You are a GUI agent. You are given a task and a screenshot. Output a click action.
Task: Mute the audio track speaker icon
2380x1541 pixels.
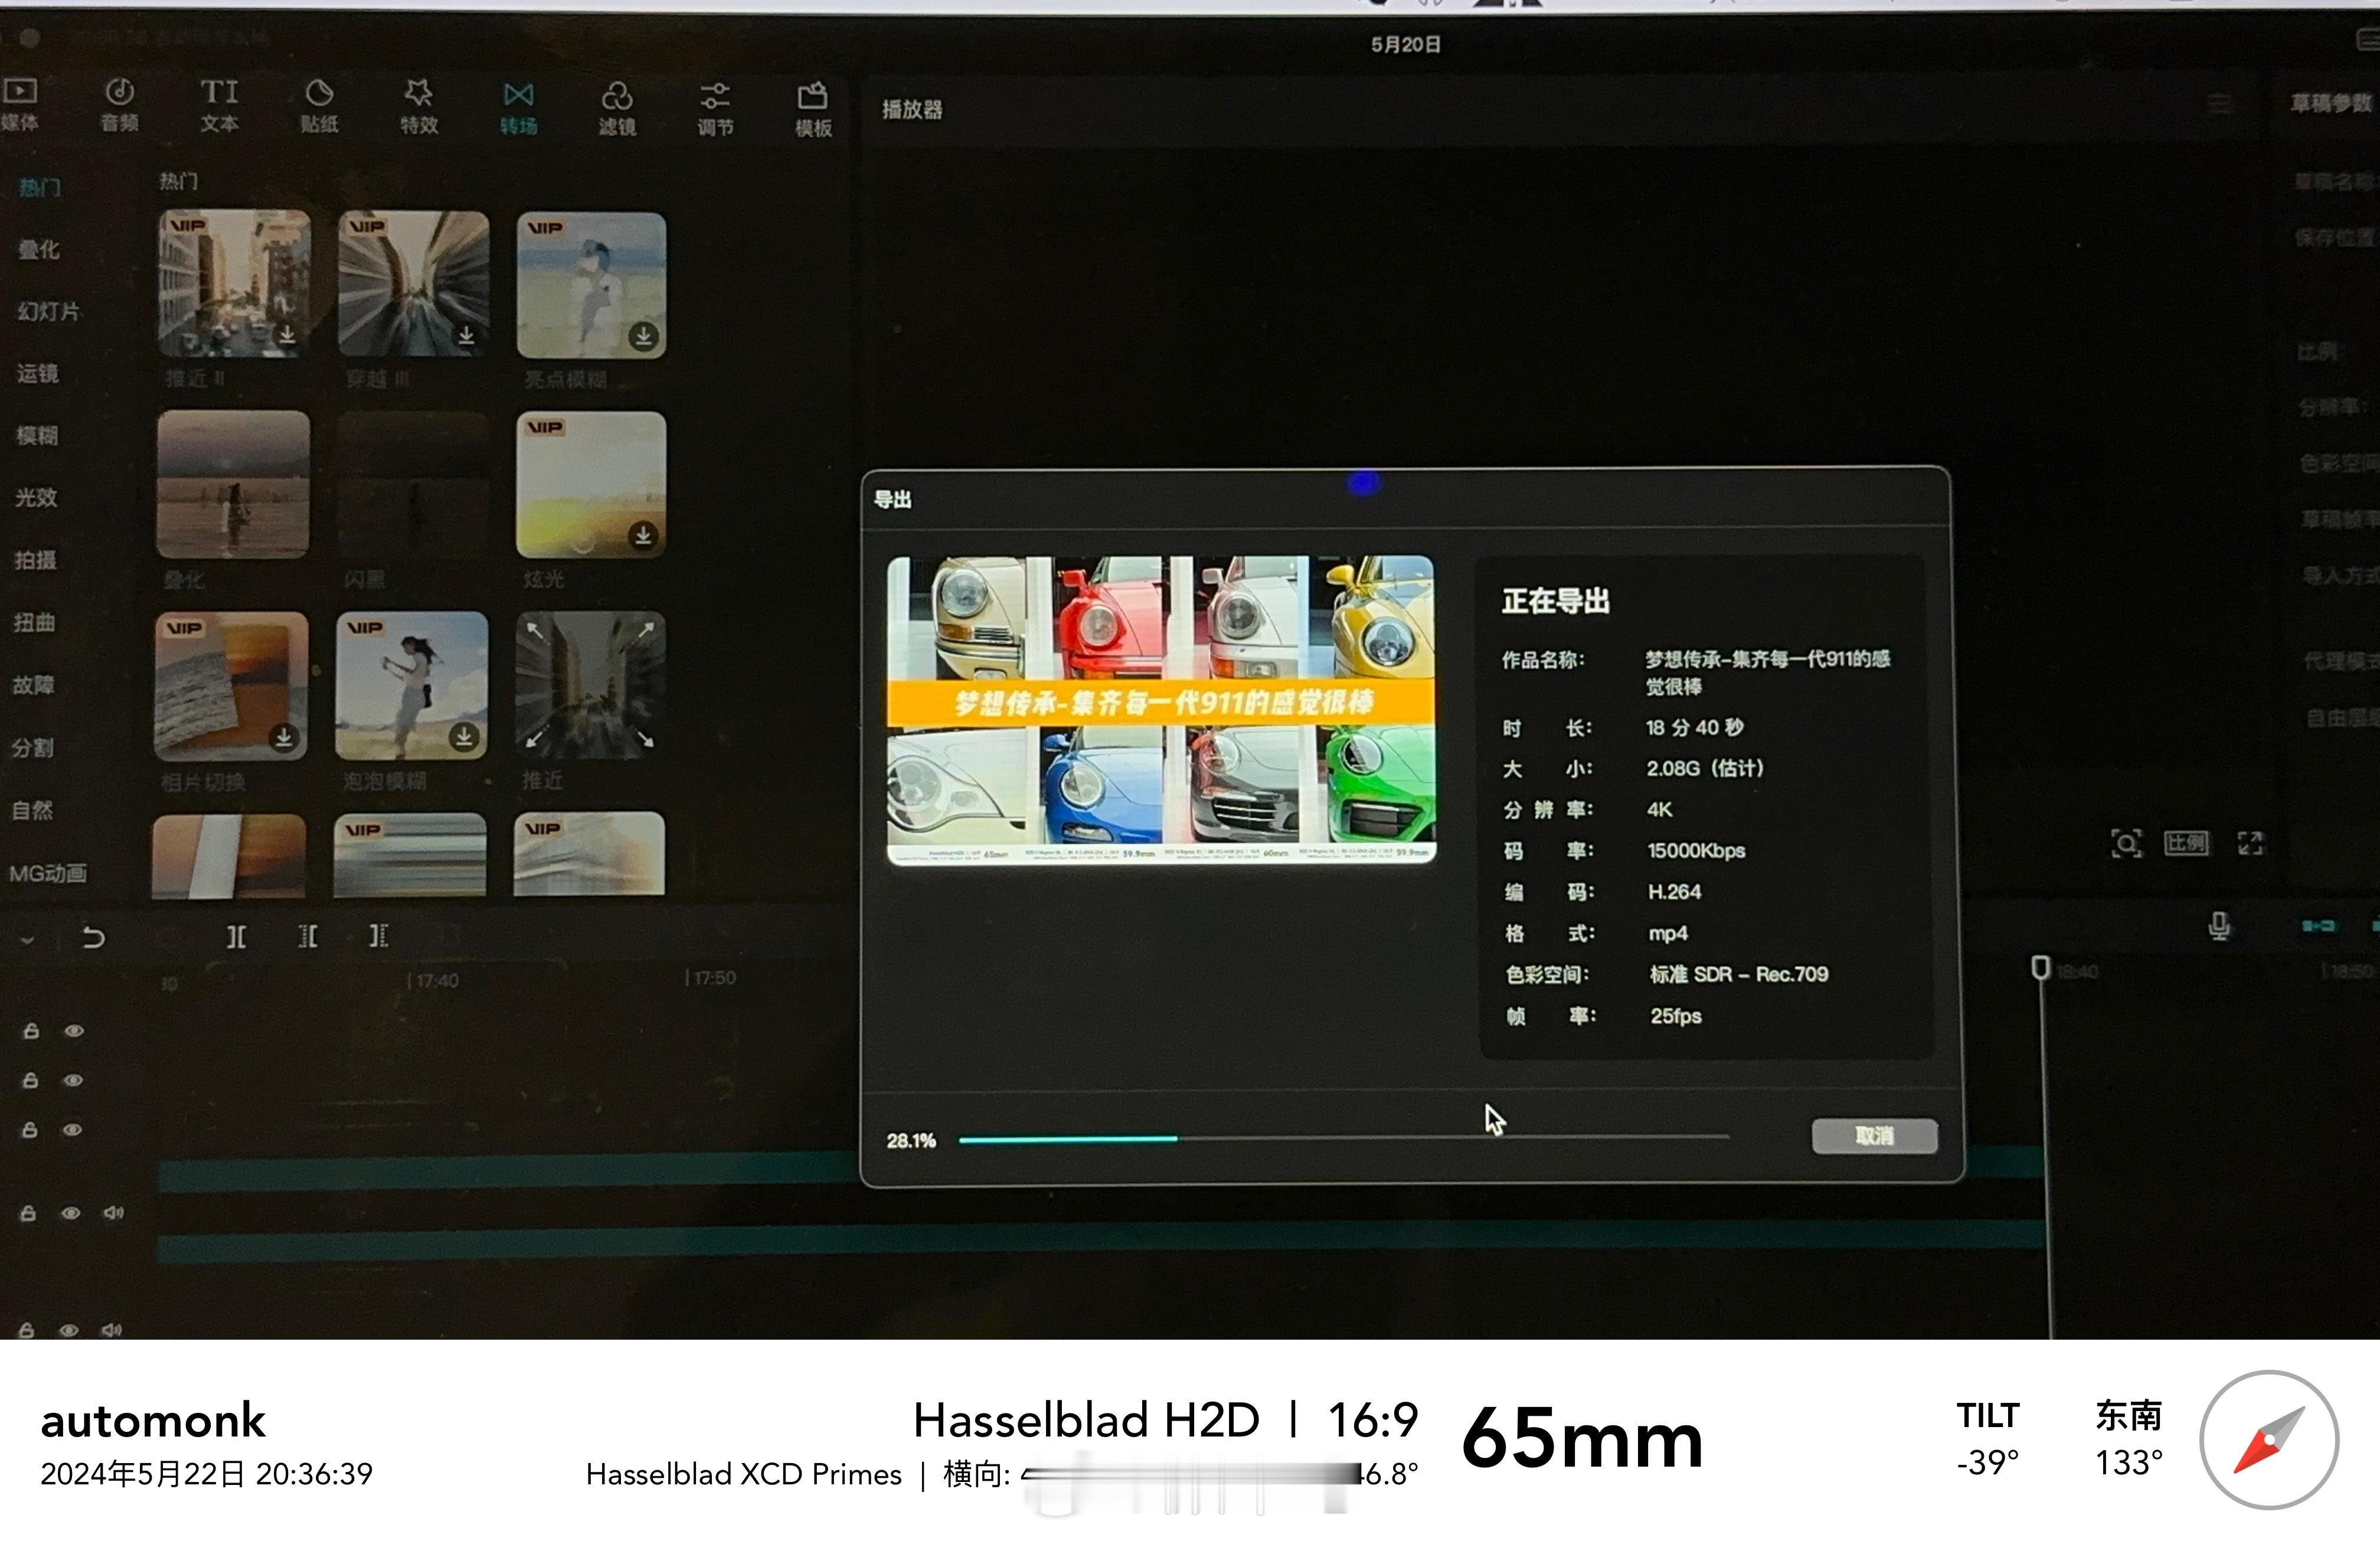tap(113, 1213)
